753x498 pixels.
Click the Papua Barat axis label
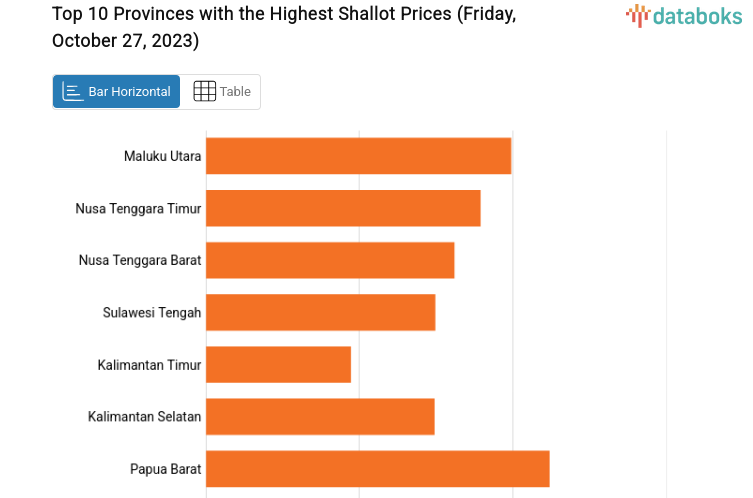point(165,468)
